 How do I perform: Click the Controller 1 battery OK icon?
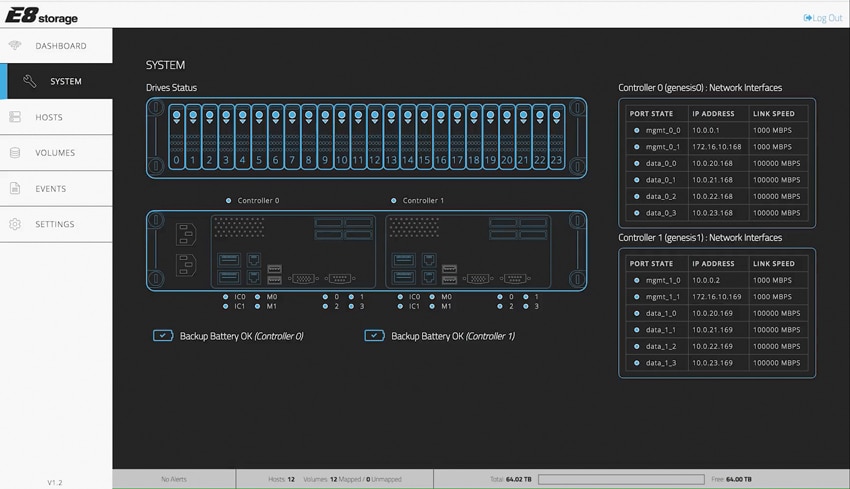(374, 336)
